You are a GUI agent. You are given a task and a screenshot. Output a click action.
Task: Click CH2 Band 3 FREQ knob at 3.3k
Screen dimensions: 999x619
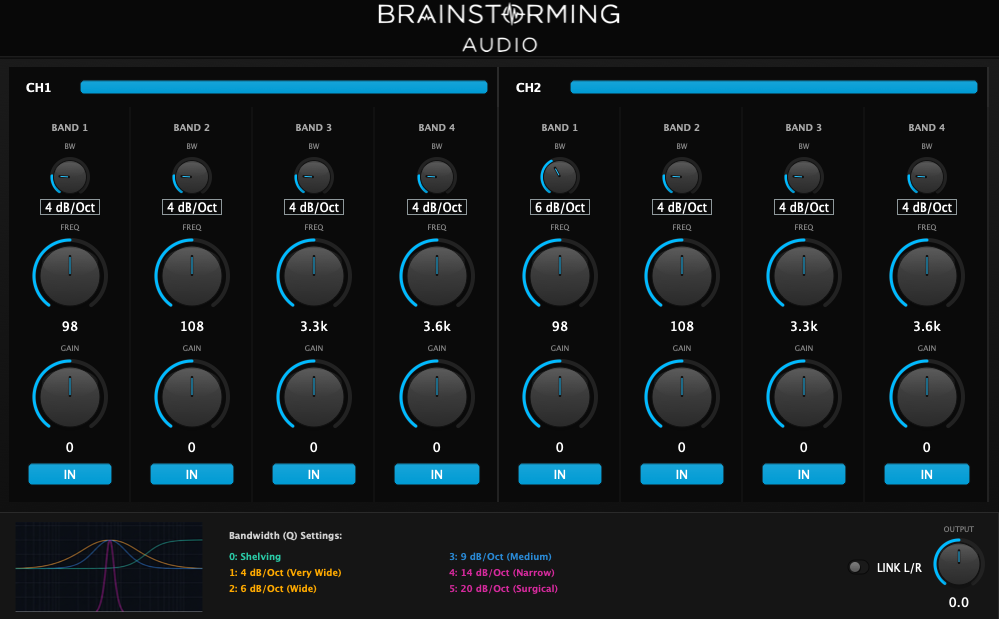[803, 276]
